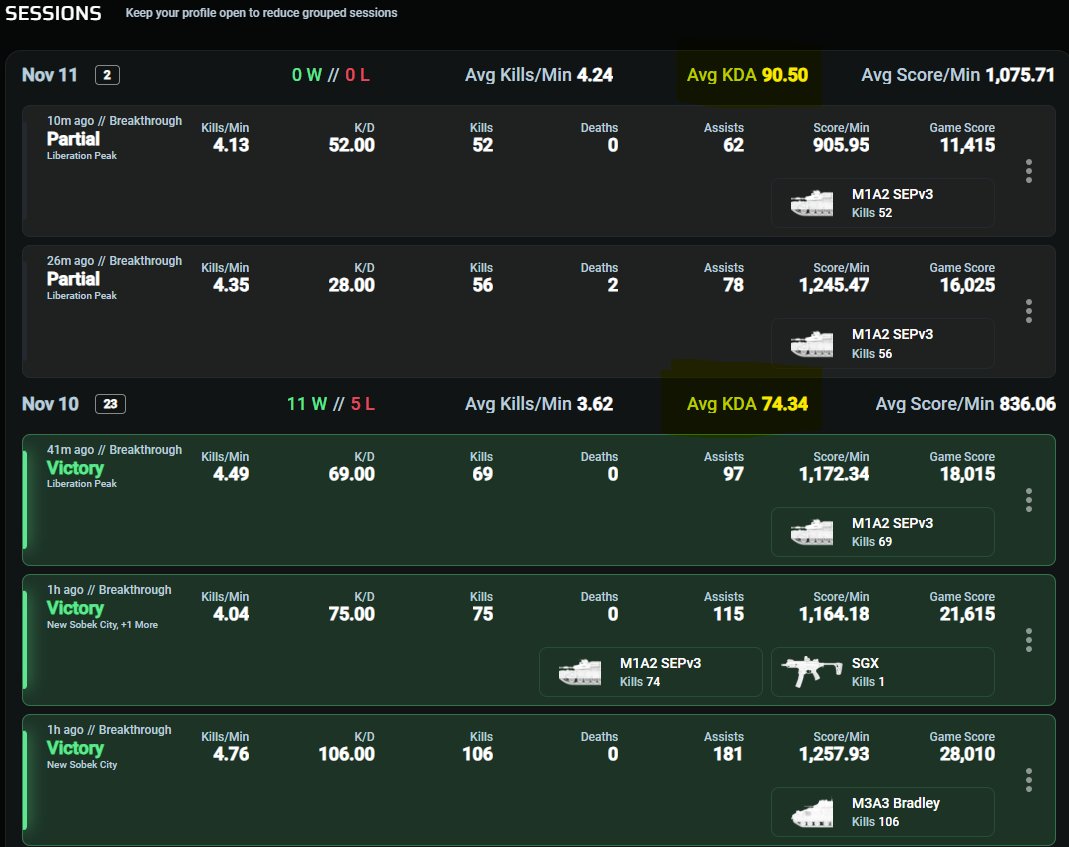Screen dimensions: 1069x847
Task: Select the M1A2 SEPv3 Kills 56 weapon card
Action: [x=882, y=343]
